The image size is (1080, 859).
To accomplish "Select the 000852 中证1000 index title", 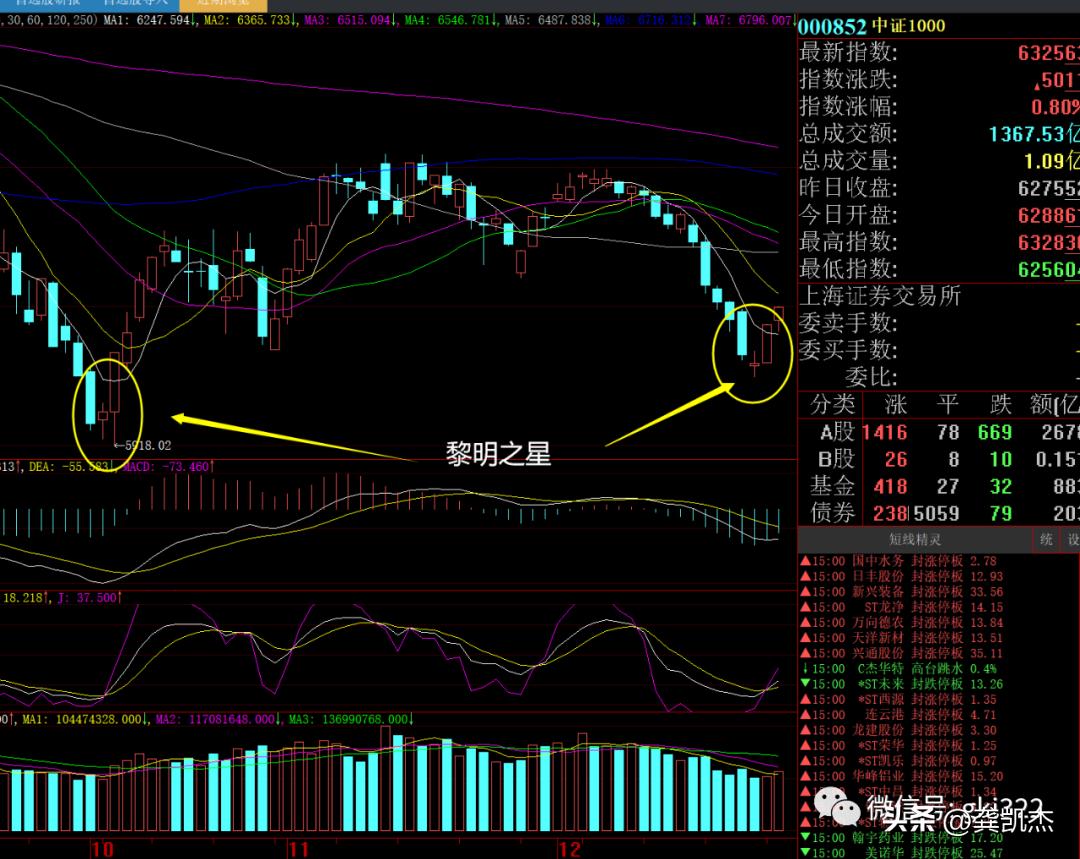I will pyautogui.click(x=871, y=26).
